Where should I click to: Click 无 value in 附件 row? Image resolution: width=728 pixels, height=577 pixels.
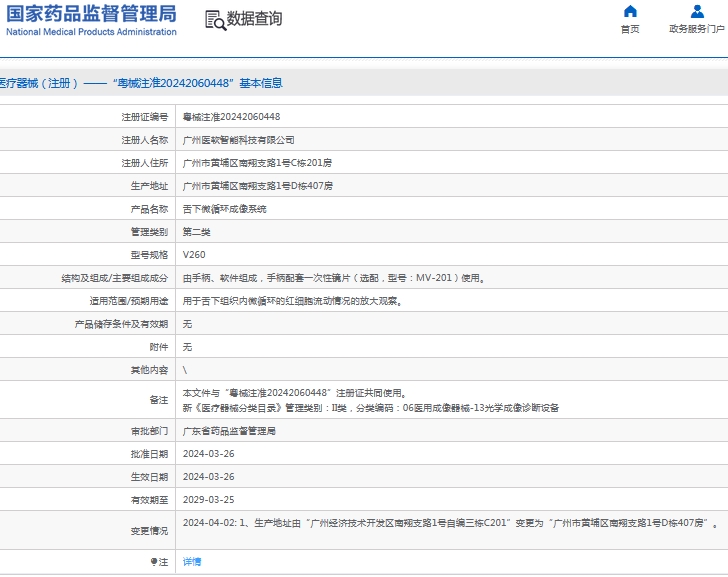click(x=187, y=347)
